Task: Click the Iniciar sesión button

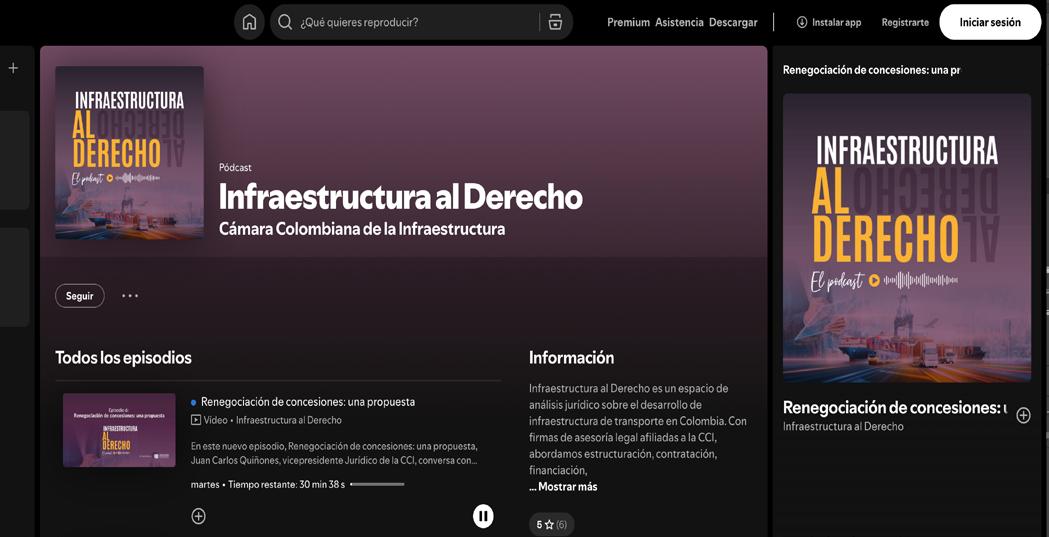Action: click(990, 22)
